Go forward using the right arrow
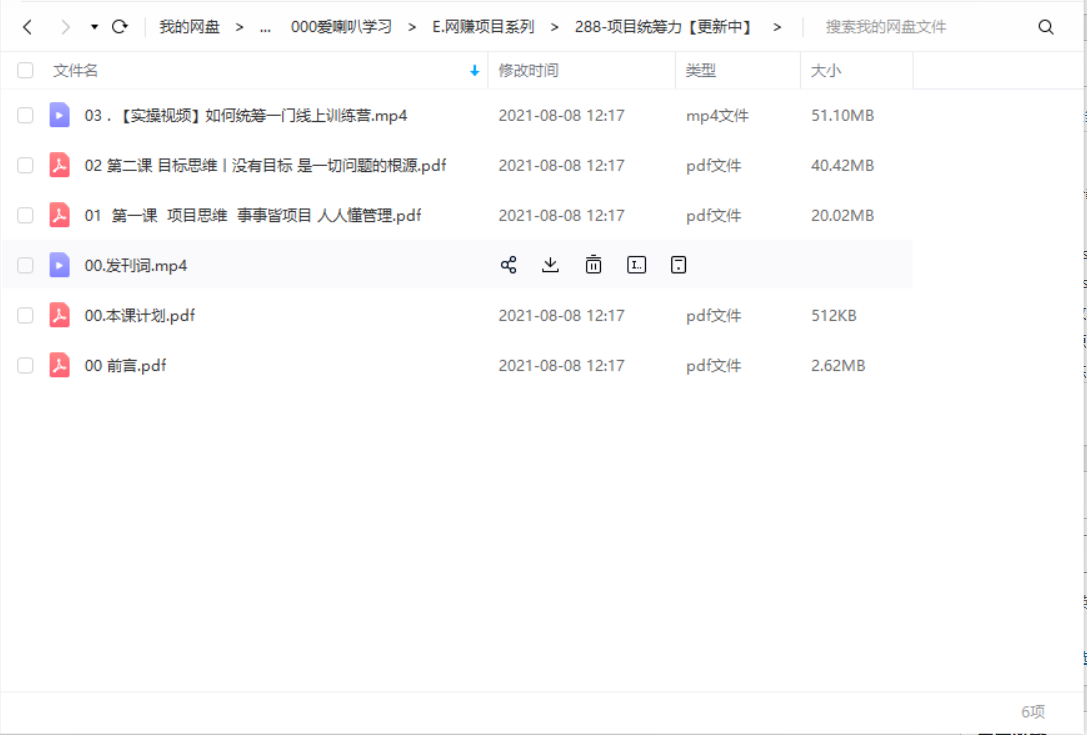The image size is (1087, 735). 65,27
